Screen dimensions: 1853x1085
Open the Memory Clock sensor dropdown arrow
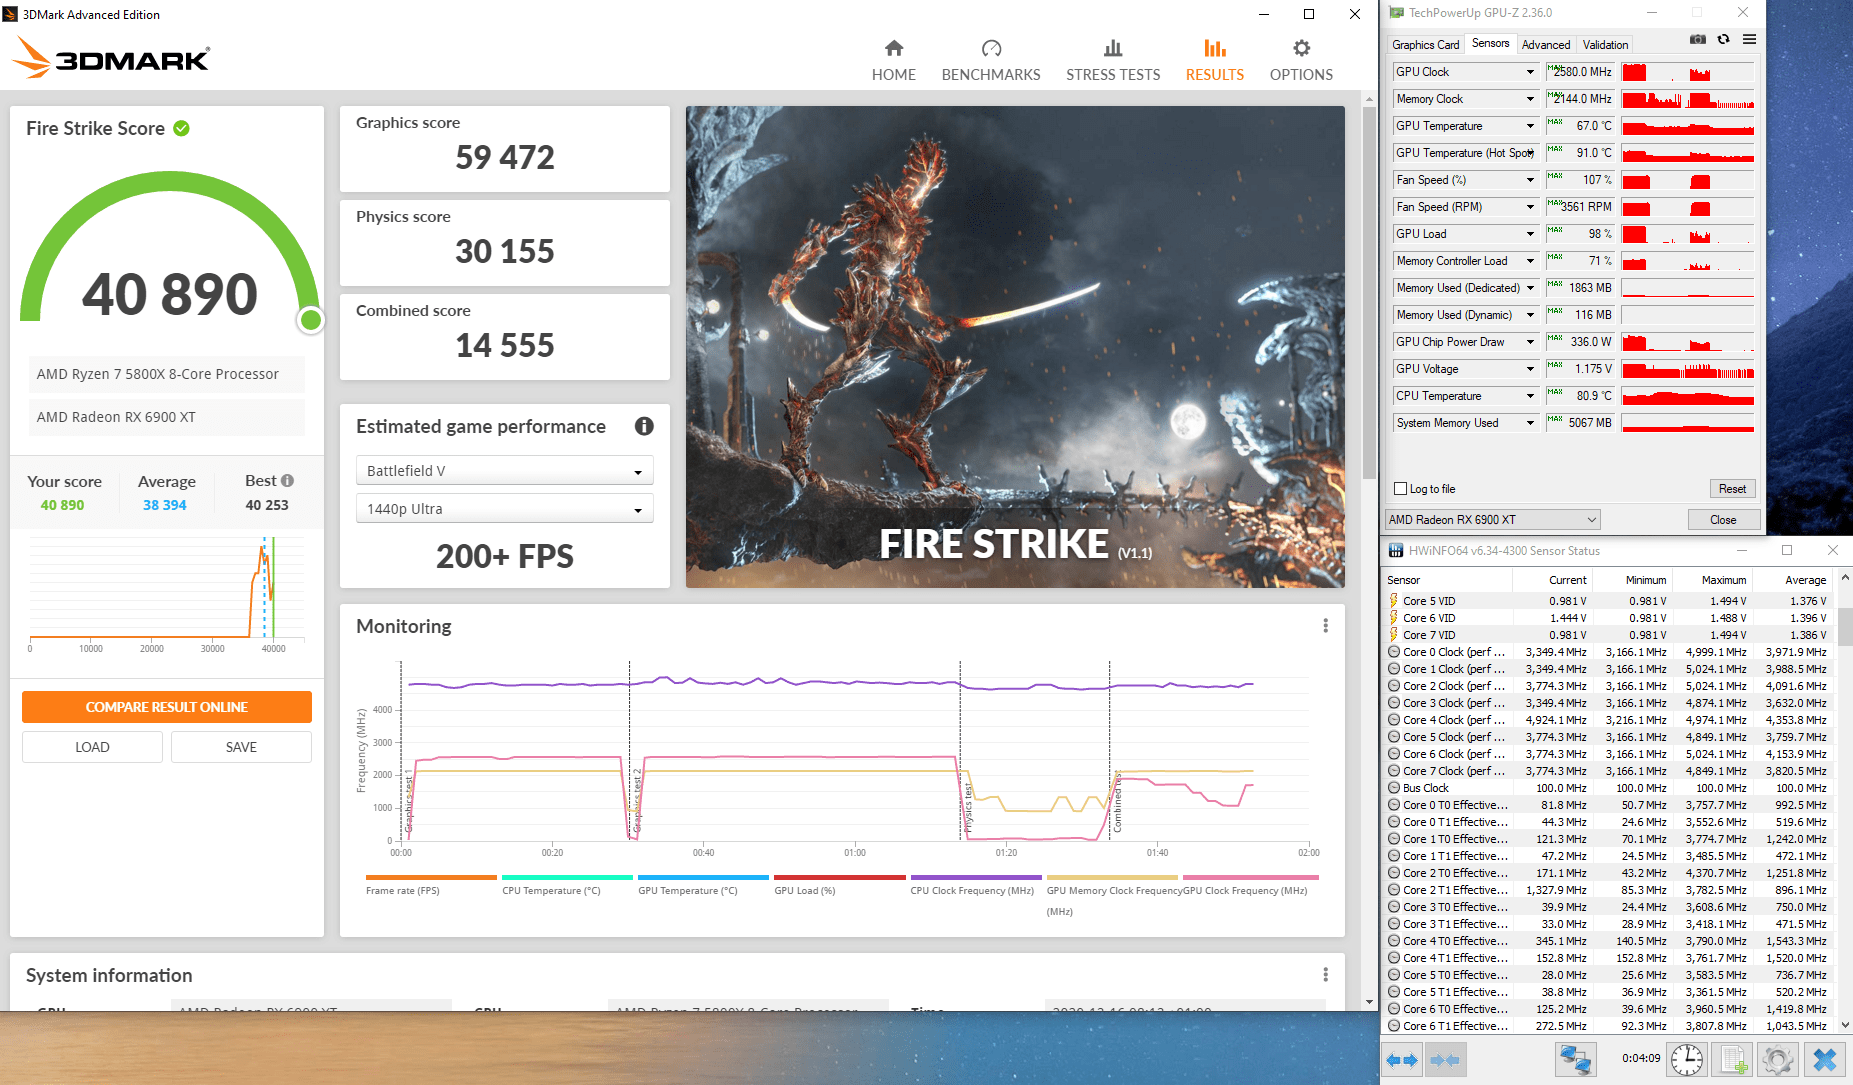(x=1530, y=99)
